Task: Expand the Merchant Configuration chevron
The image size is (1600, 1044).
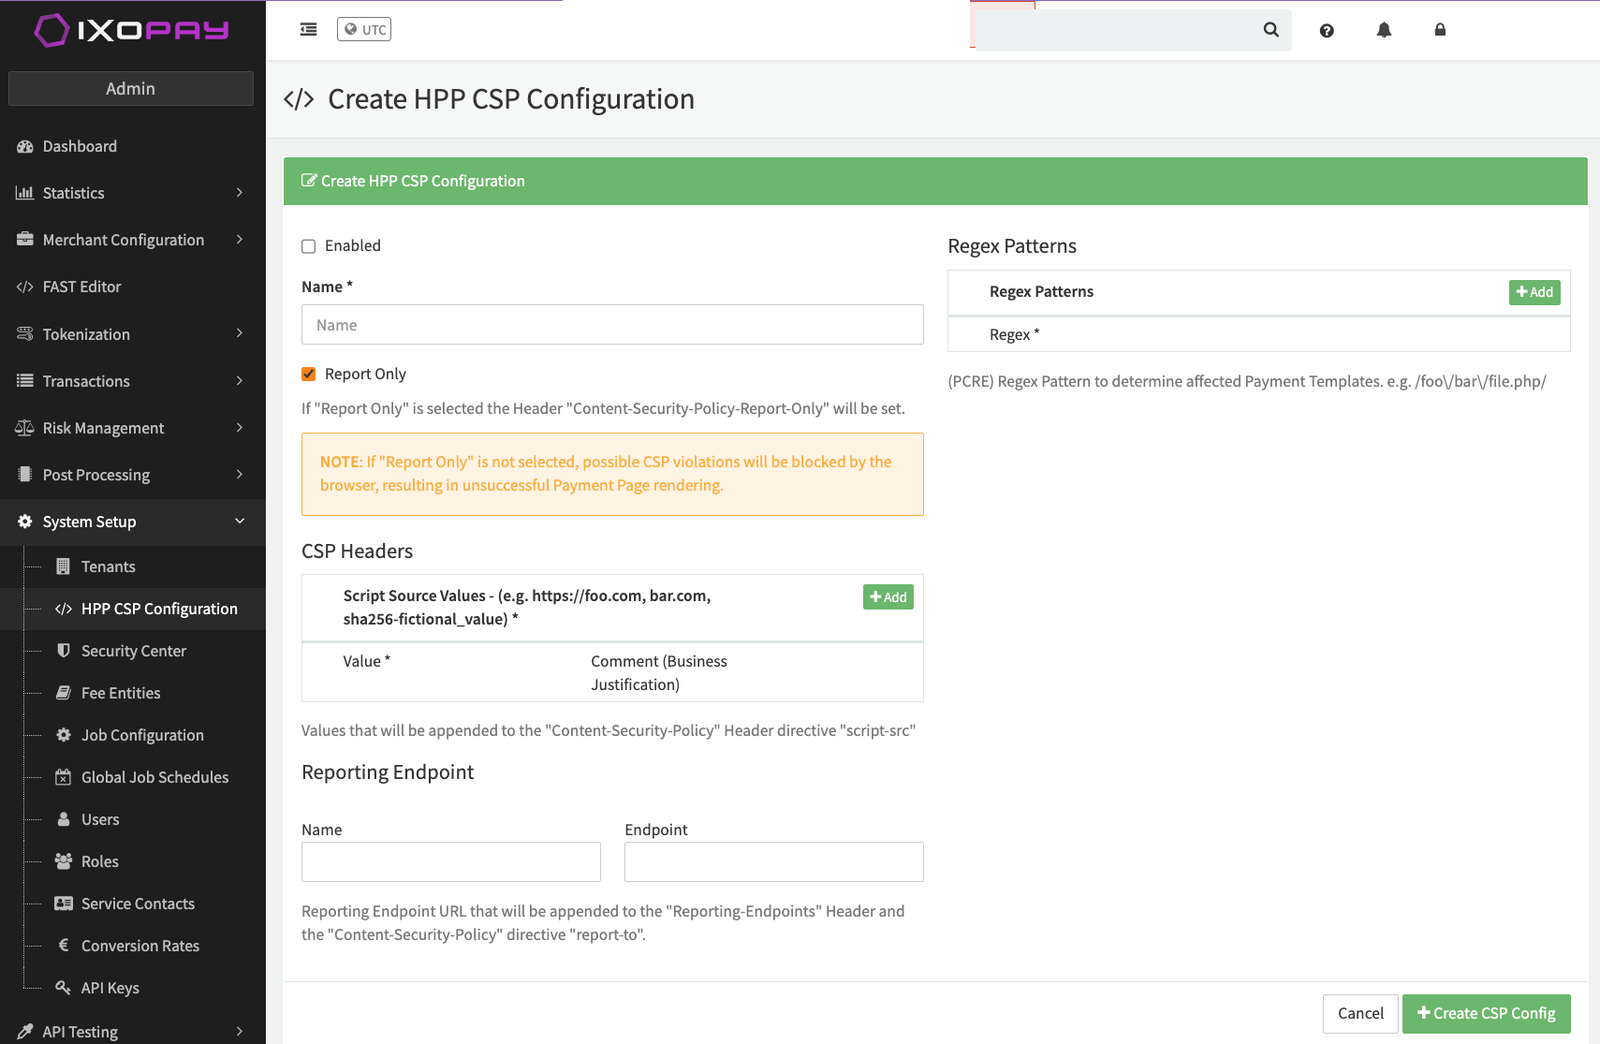Action: tap(239, 239)
